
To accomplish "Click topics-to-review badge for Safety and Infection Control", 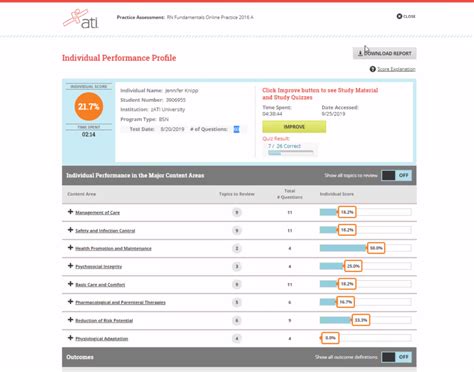I will coord(237,230).
